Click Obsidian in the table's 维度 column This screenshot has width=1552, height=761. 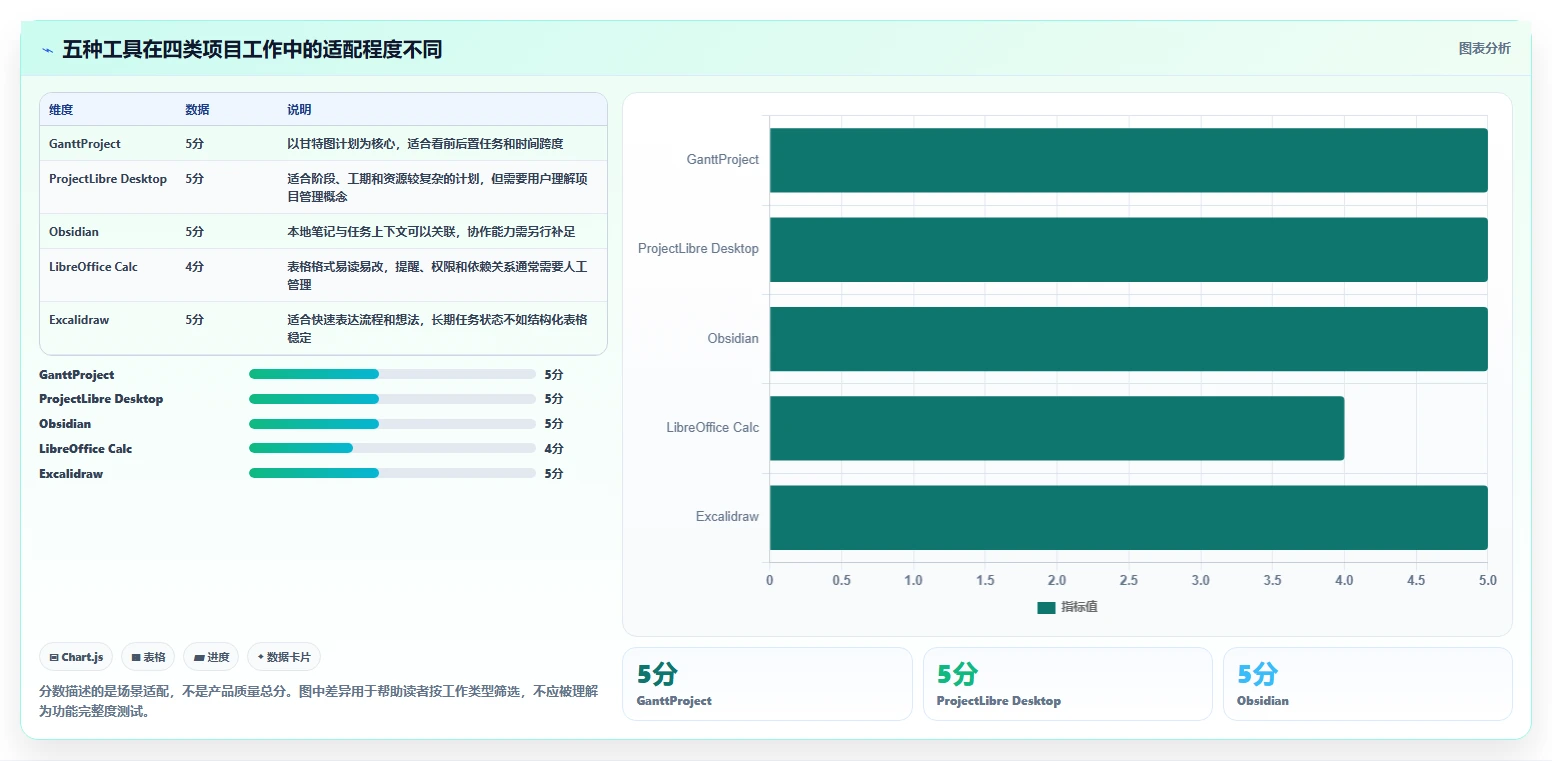[74, 232]
